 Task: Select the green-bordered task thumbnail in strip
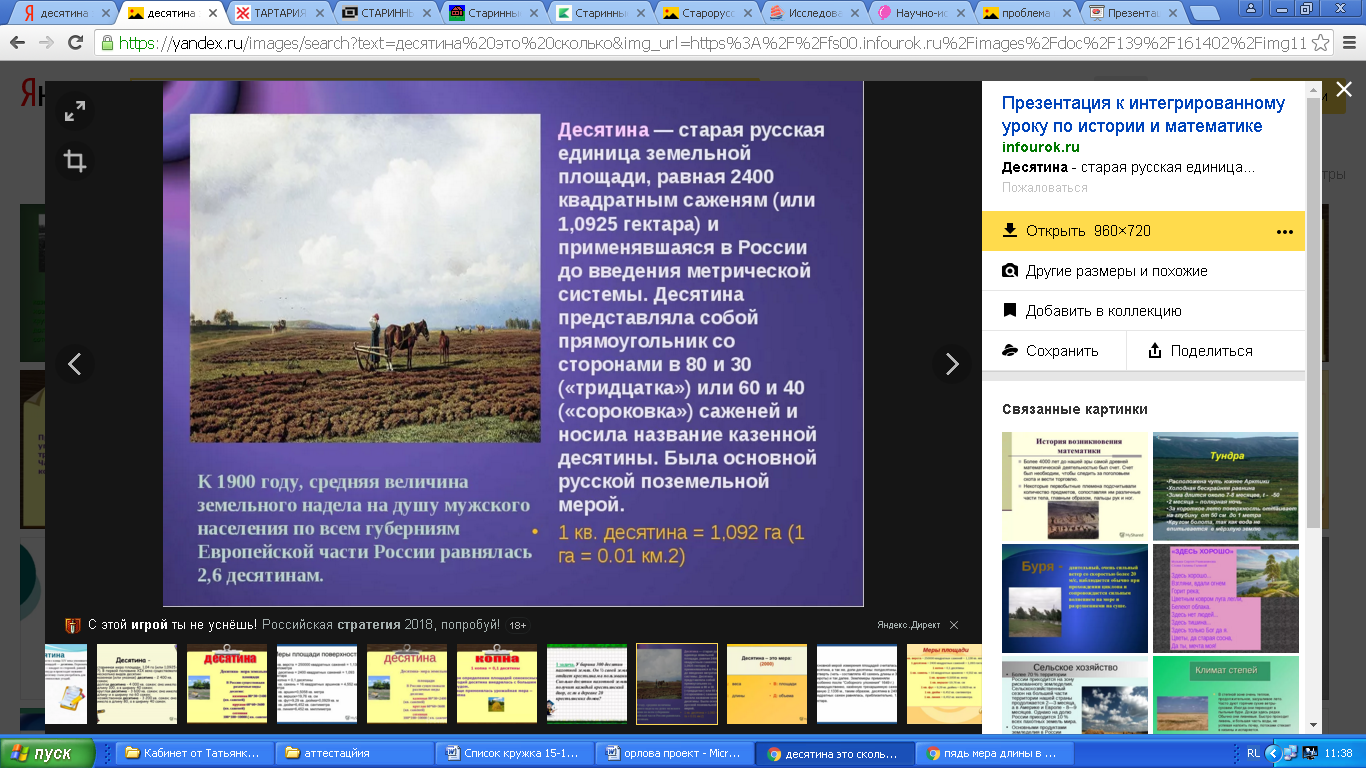tap(587, 684)
